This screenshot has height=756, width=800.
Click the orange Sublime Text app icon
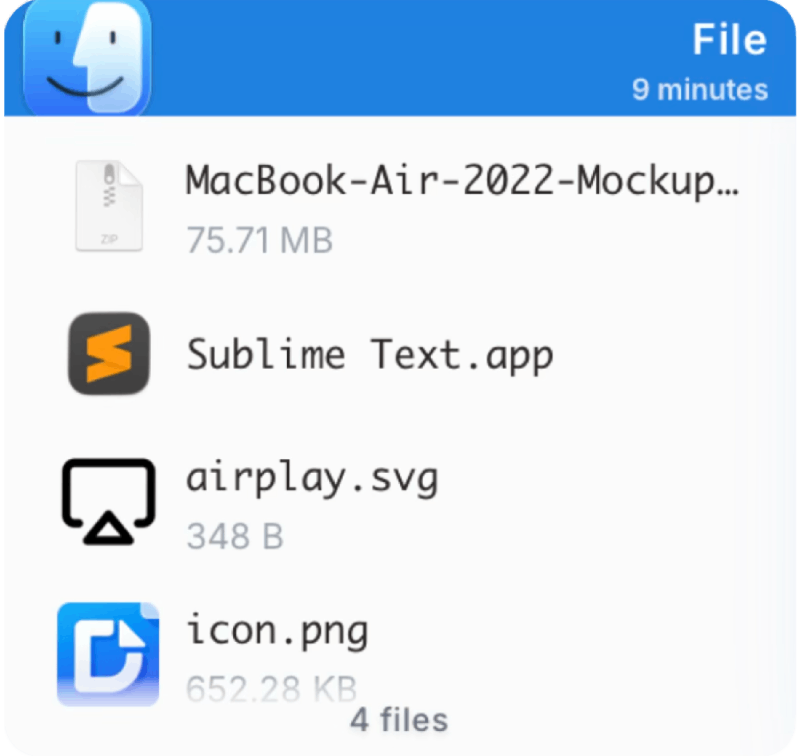(109, 354)
